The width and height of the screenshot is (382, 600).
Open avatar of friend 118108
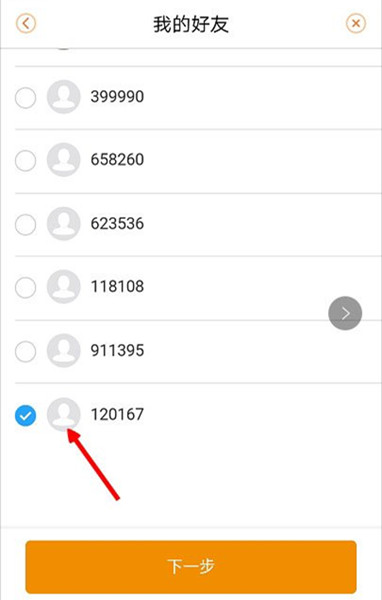(64, 286)
